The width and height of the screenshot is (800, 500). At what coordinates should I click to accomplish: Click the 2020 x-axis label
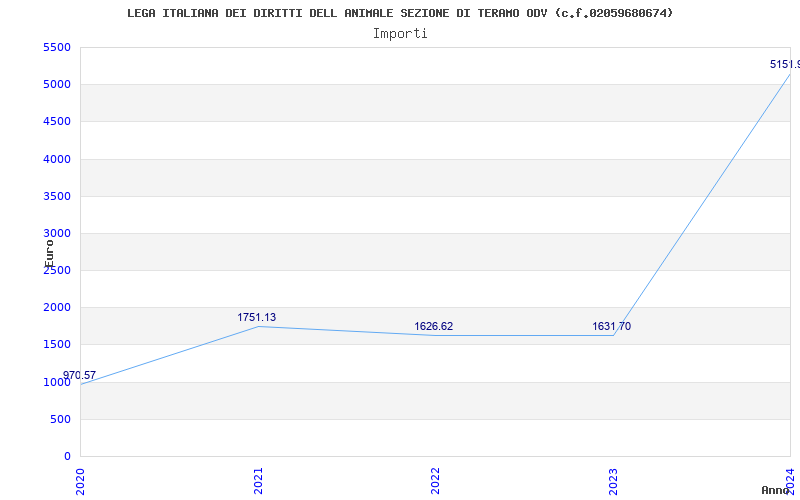click(80, 482)
